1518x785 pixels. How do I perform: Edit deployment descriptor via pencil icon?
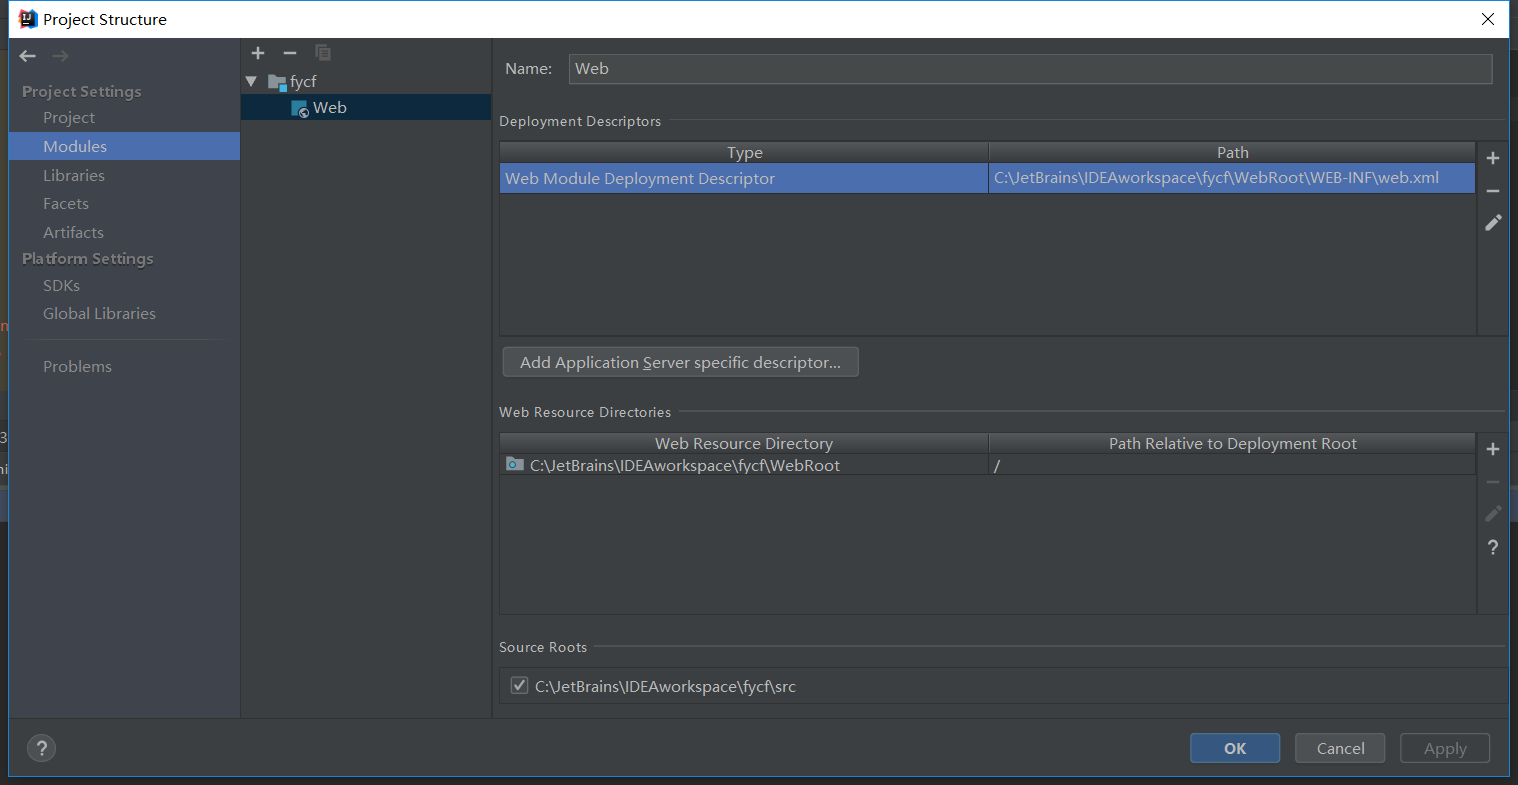click(x=1492, y=222)
